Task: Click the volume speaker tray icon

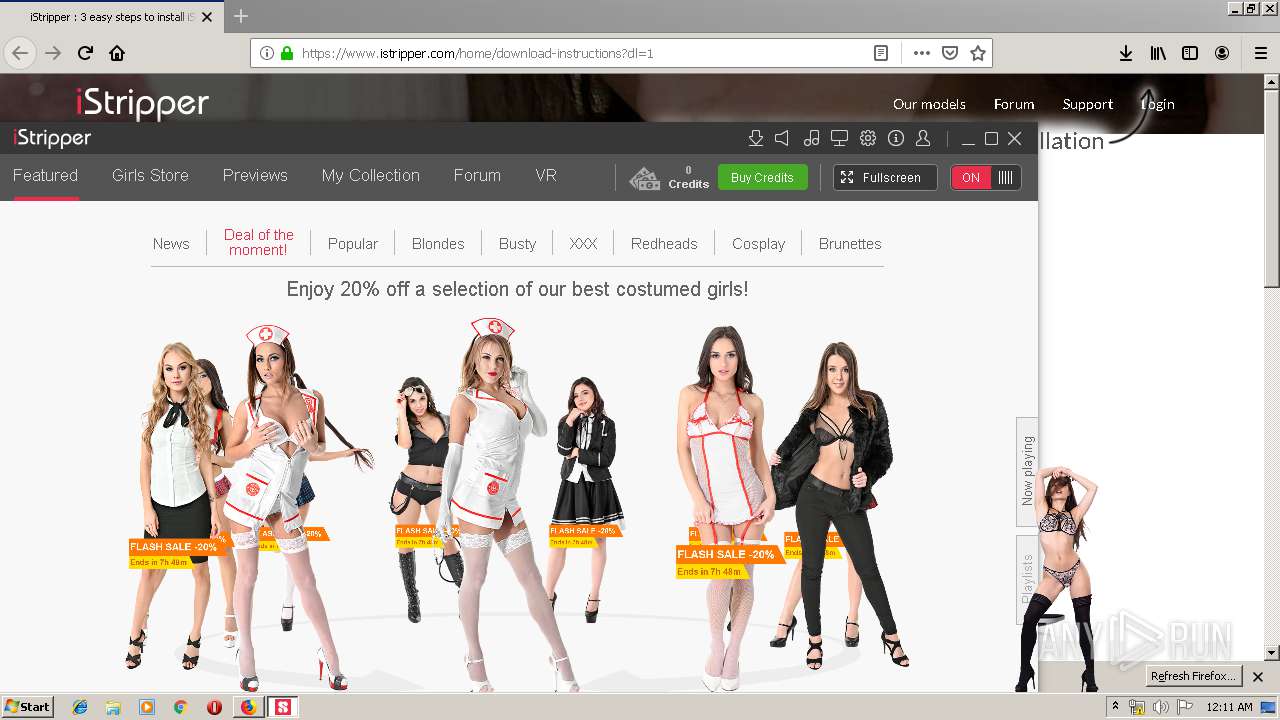Action: 1160,707
